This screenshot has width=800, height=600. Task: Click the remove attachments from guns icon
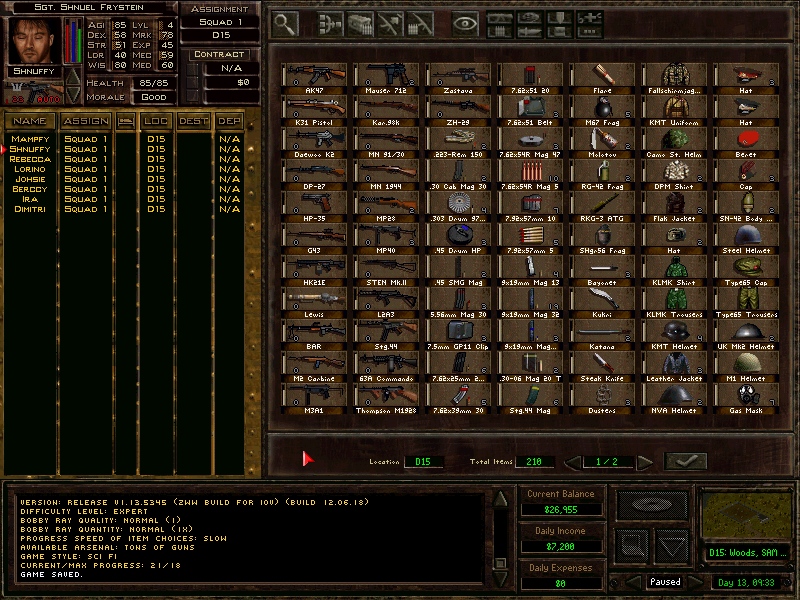[390, 24]
